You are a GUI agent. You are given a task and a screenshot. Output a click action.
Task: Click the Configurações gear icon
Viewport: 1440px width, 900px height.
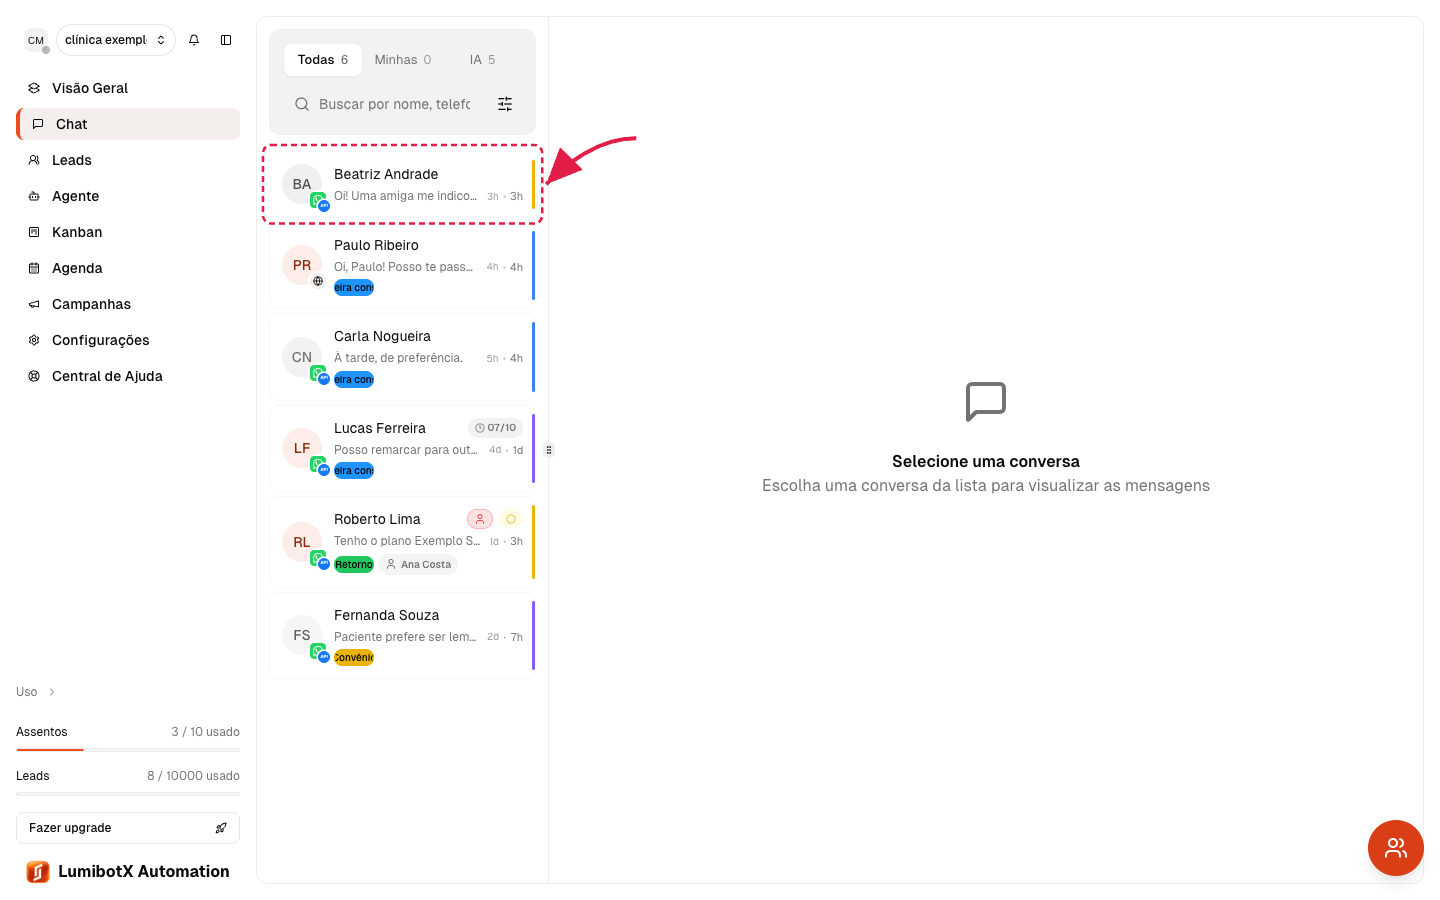point(34,340)
